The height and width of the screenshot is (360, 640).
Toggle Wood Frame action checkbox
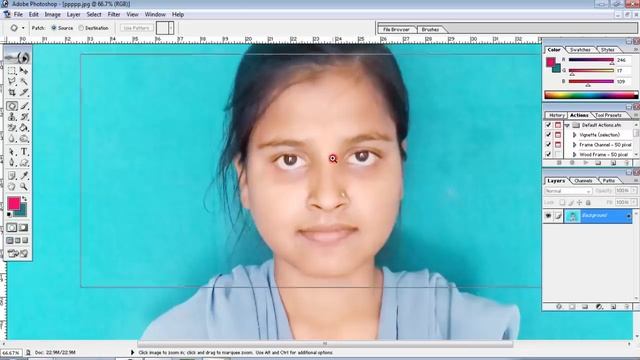548,154
